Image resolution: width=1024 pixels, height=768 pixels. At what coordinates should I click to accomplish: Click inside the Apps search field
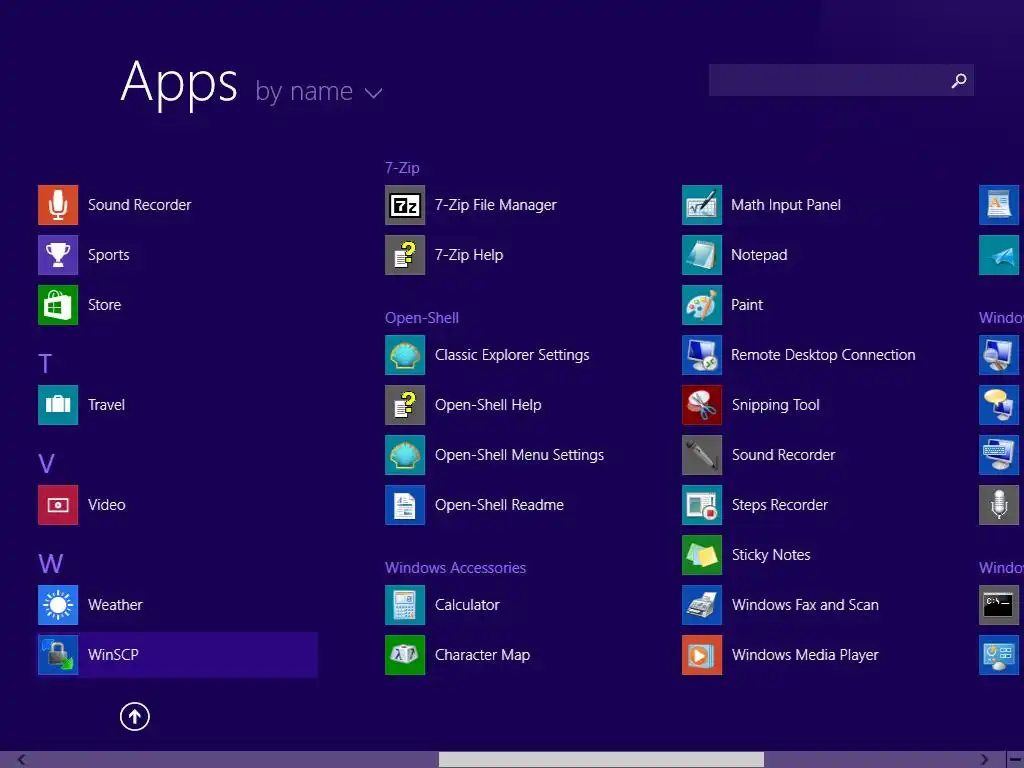coord(841,80)
